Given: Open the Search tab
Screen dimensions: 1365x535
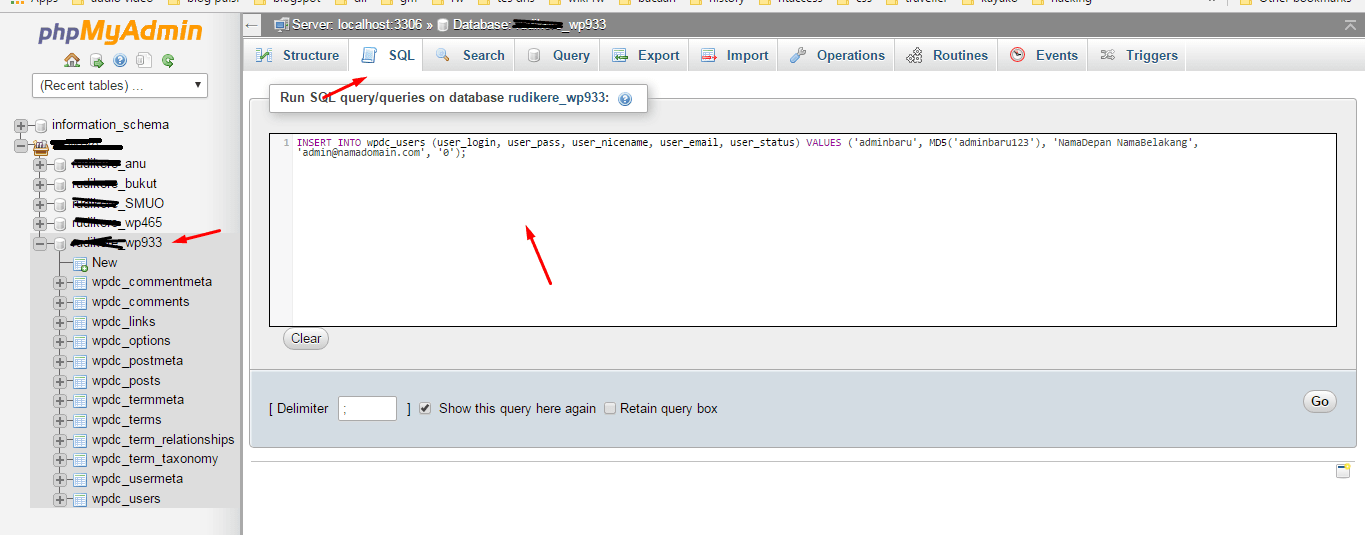Looking at the screenshot, I should tap(470, 55).
